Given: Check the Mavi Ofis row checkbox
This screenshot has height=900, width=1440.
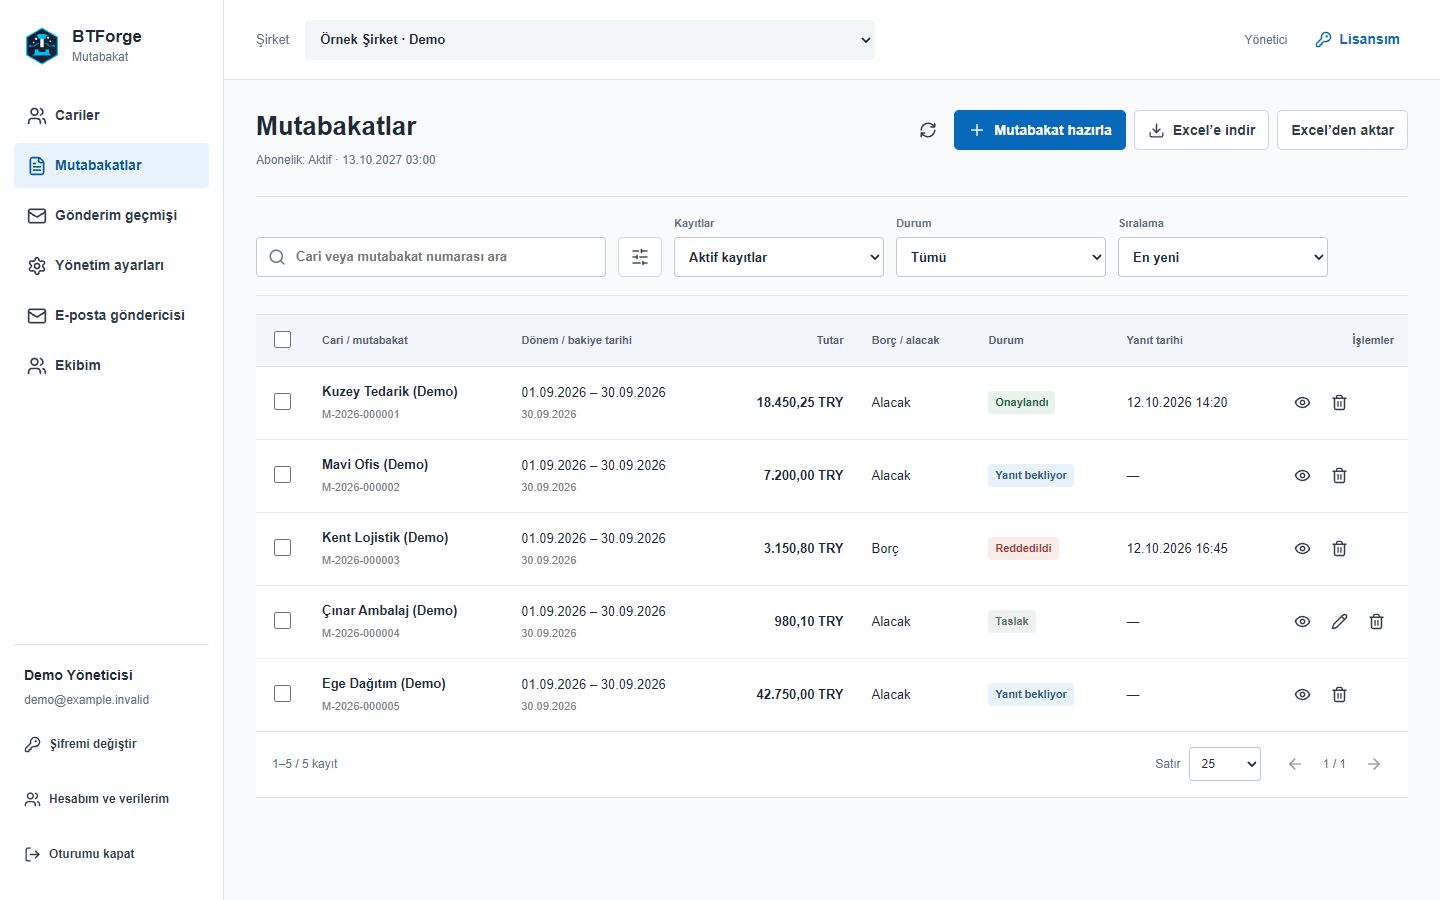Looking at the screenshot, I should click(282, 474).
